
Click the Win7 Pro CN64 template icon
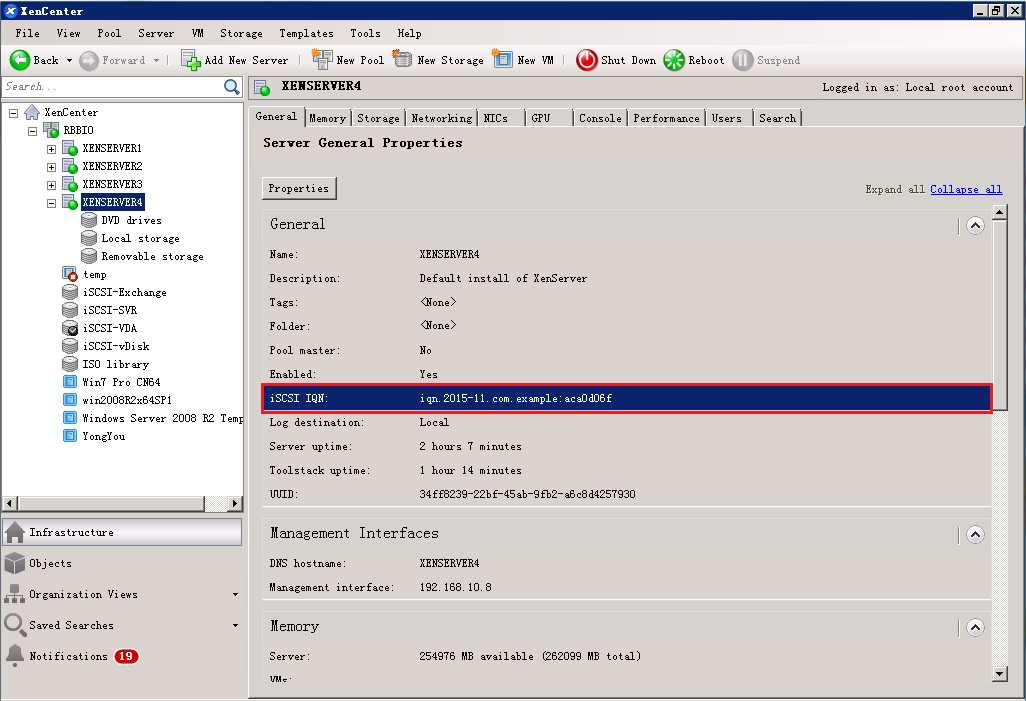coord(70,382)
